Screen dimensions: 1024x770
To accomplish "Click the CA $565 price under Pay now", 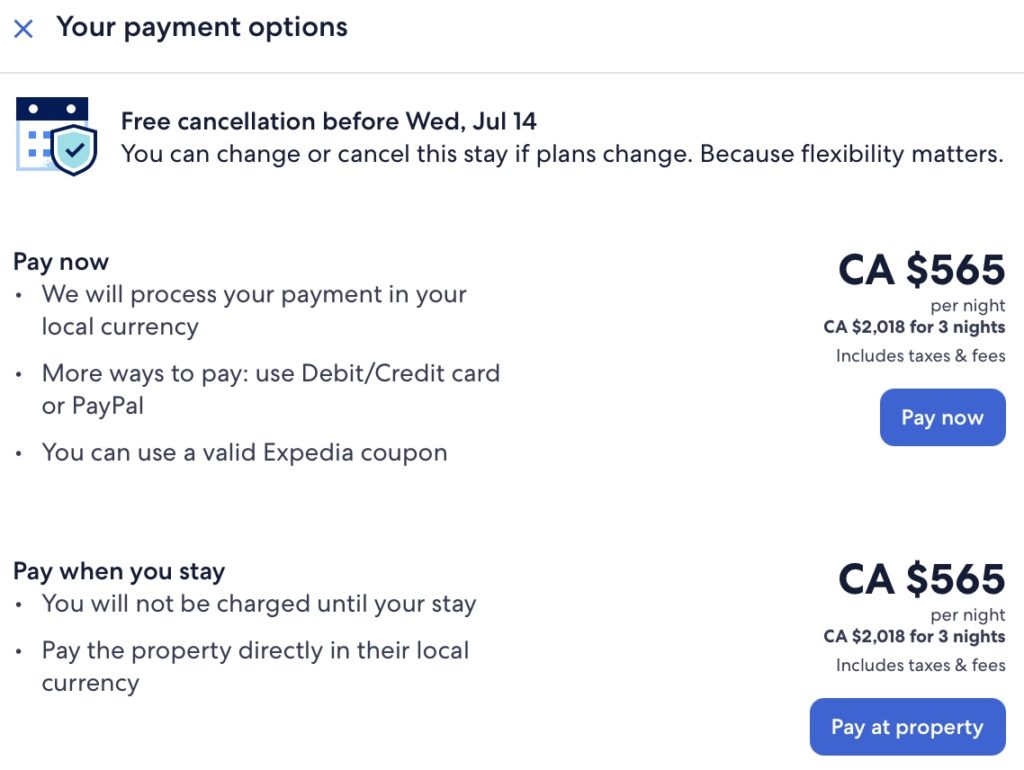I will click(x=921, y=271).
